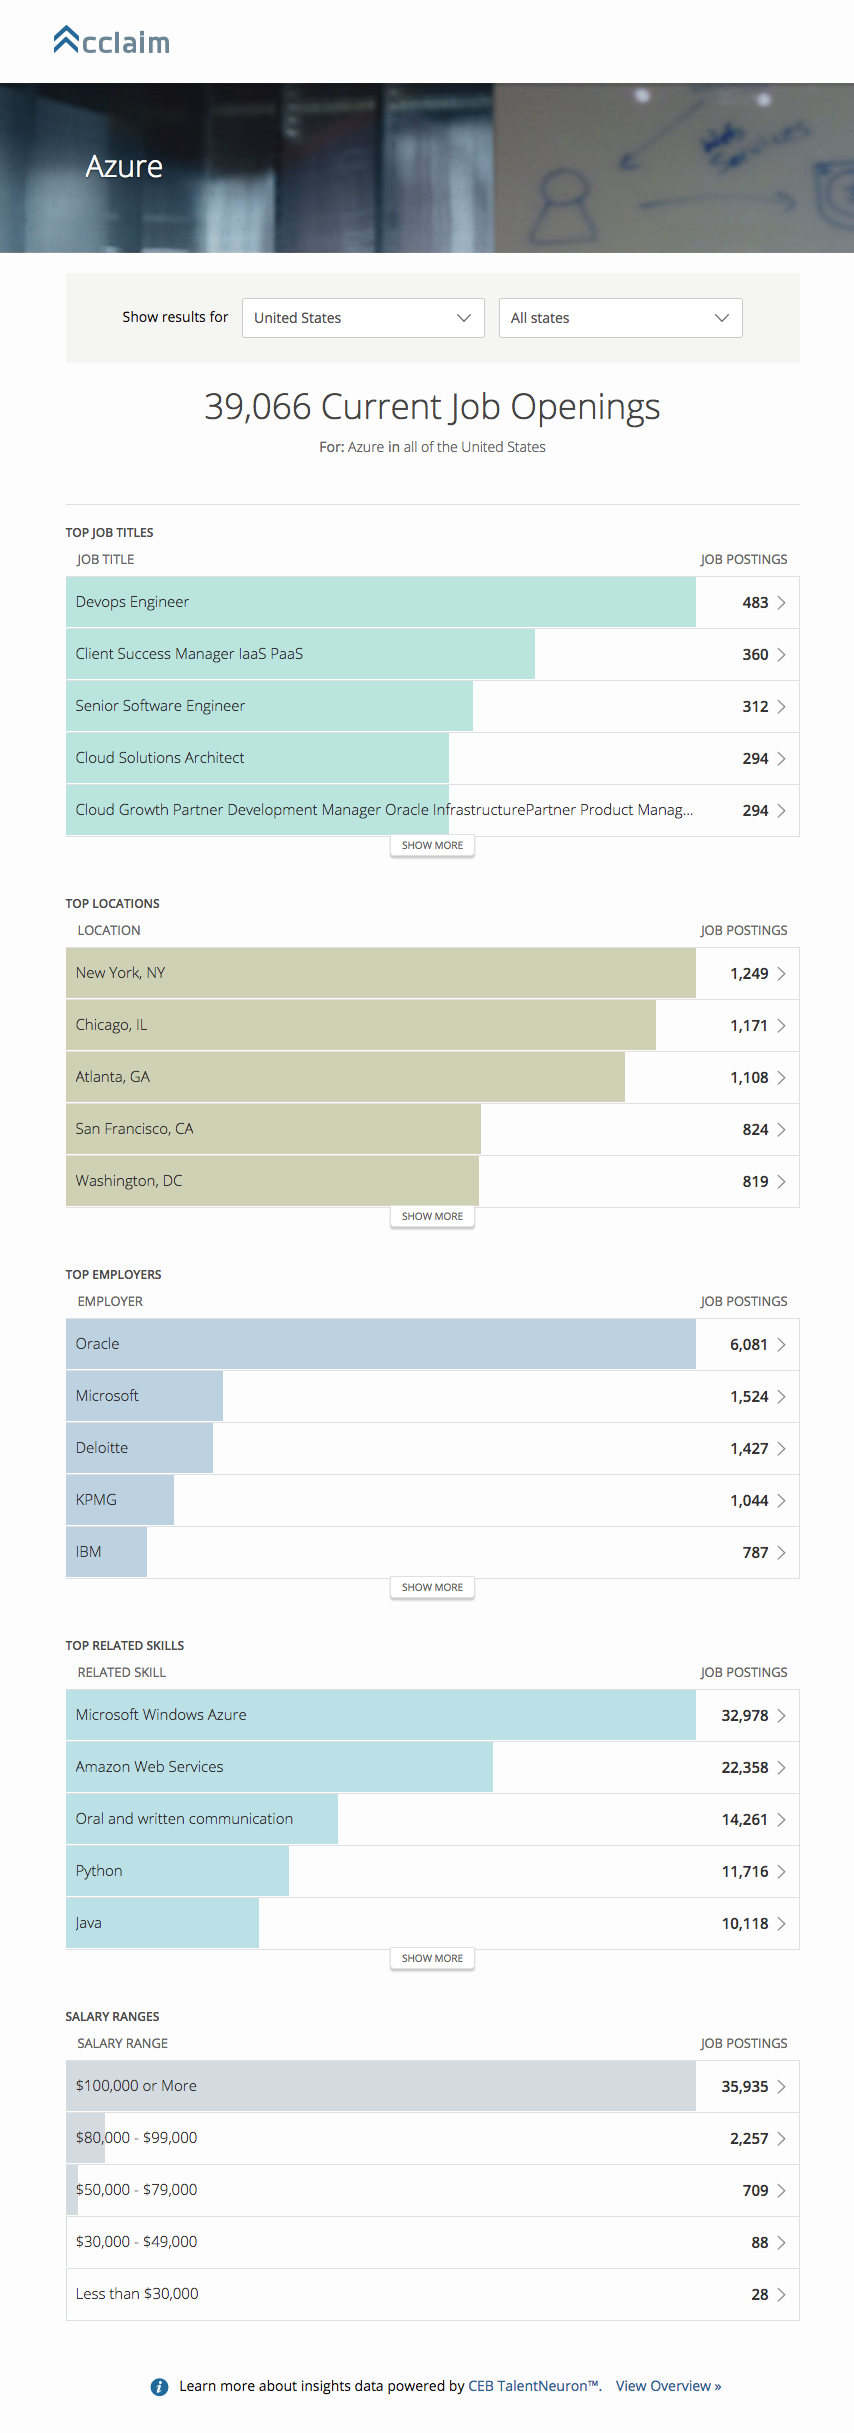854x2433 pixels.
Task: Click chevron on Microsoft Windows Azure row
Action: pos(781,1716)
